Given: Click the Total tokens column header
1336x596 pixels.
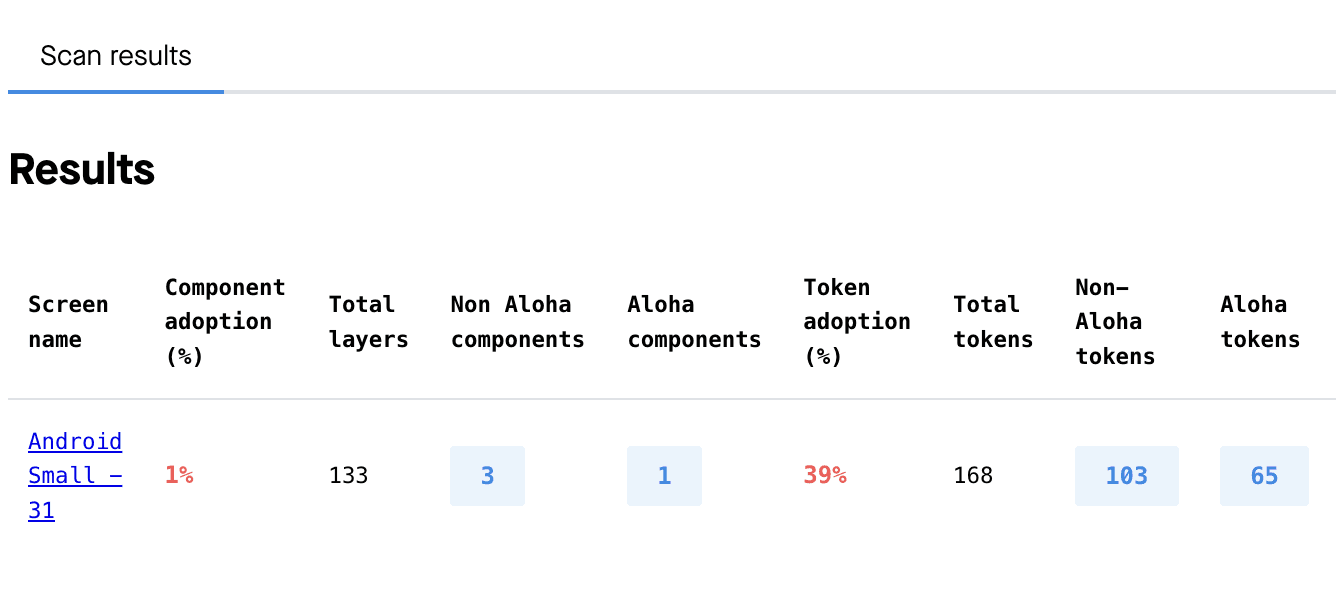Looking at the screenshot, I should [993, 322].
